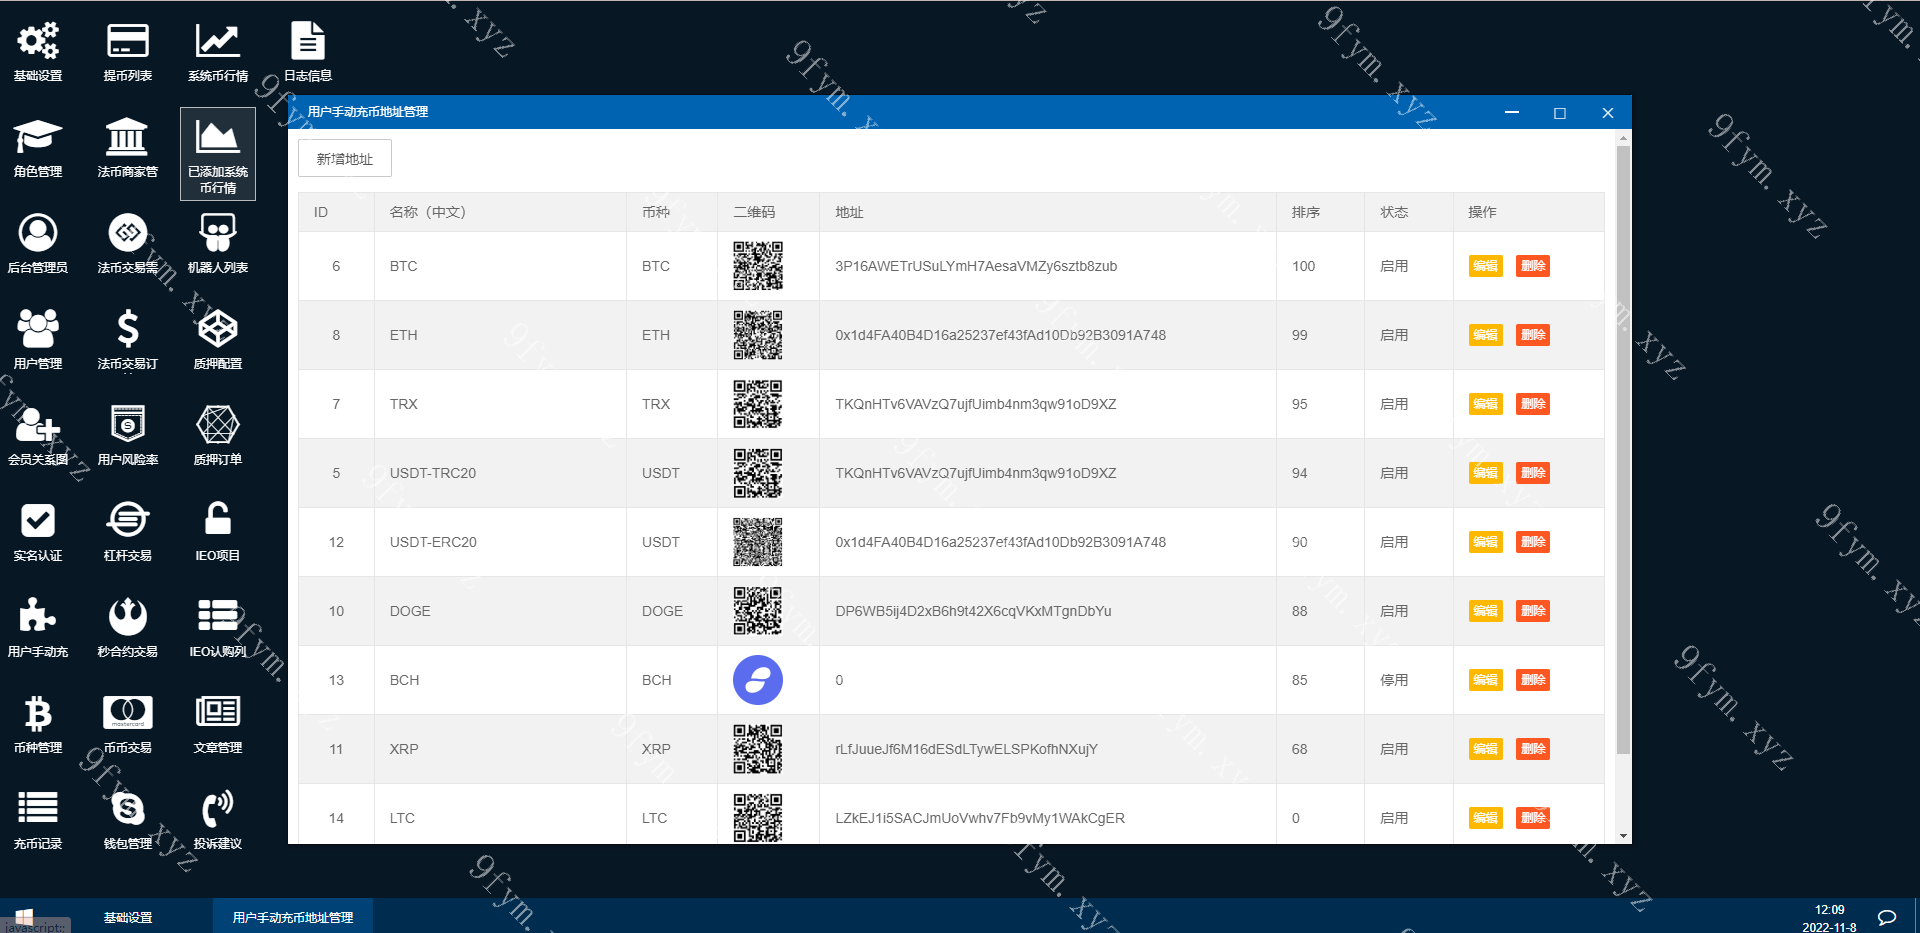1920x933 pixels.
Task: Select the DOGE address DP6WB5ij4D2xB6h9t42X6cqVKxMTgnDbYu
Action: pos(973,611)
